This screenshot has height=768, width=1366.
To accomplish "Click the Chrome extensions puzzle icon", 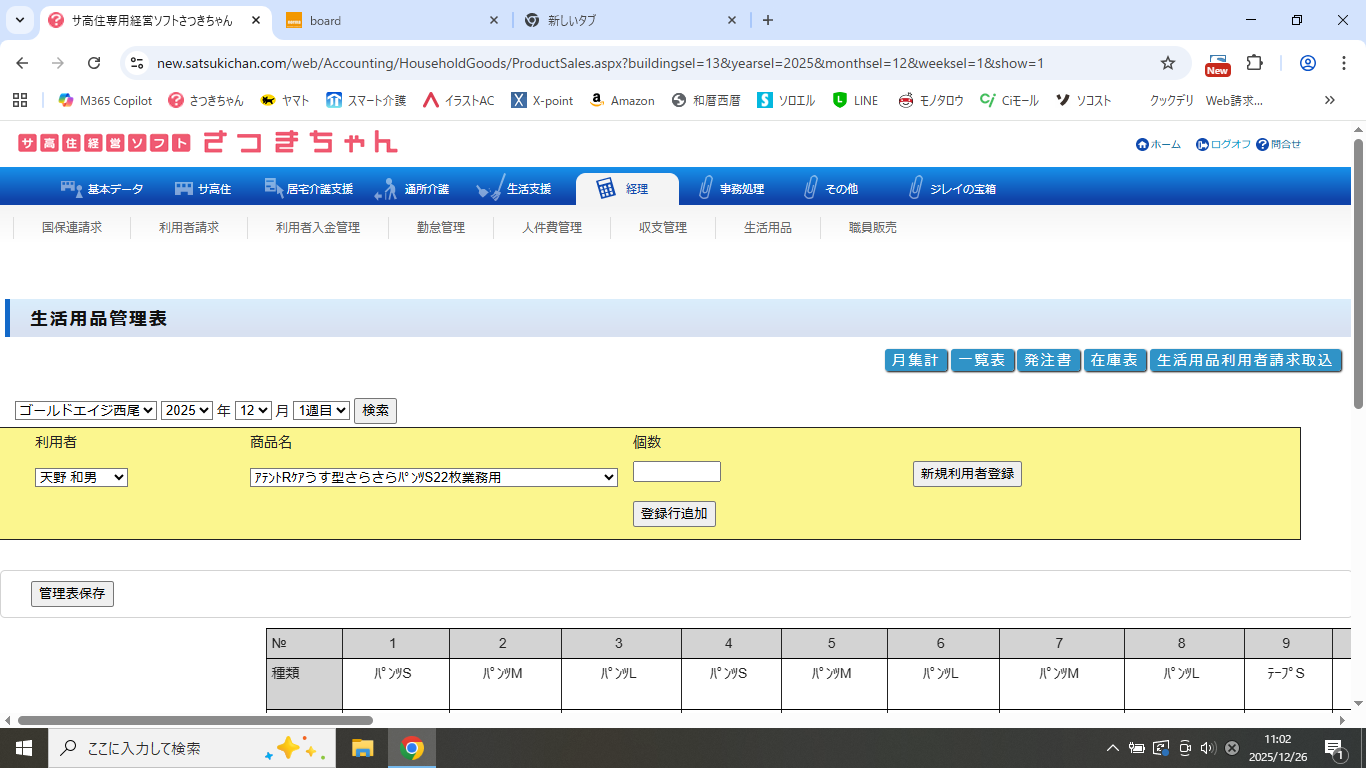I will pyautogui.click(x=1254, y=63).
